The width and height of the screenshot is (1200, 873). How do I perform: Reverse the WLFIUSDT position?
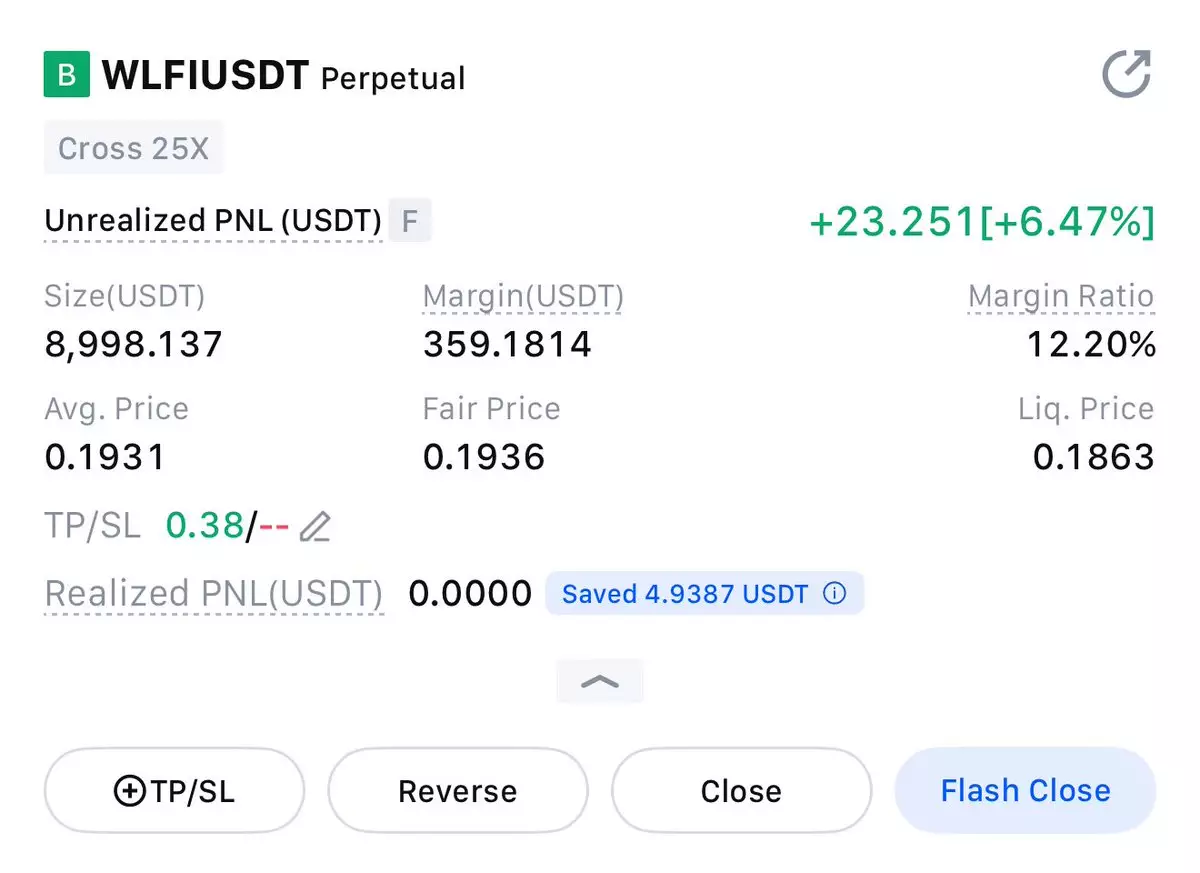pyautogui.click(x=458, y=791)
